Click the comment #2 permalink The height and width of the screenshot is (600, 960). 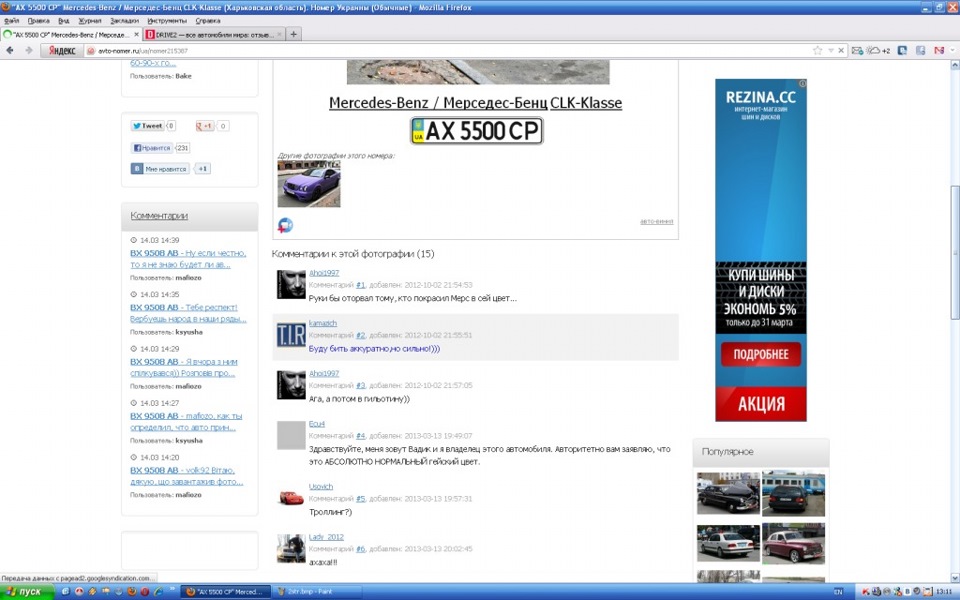coord(361,336)
